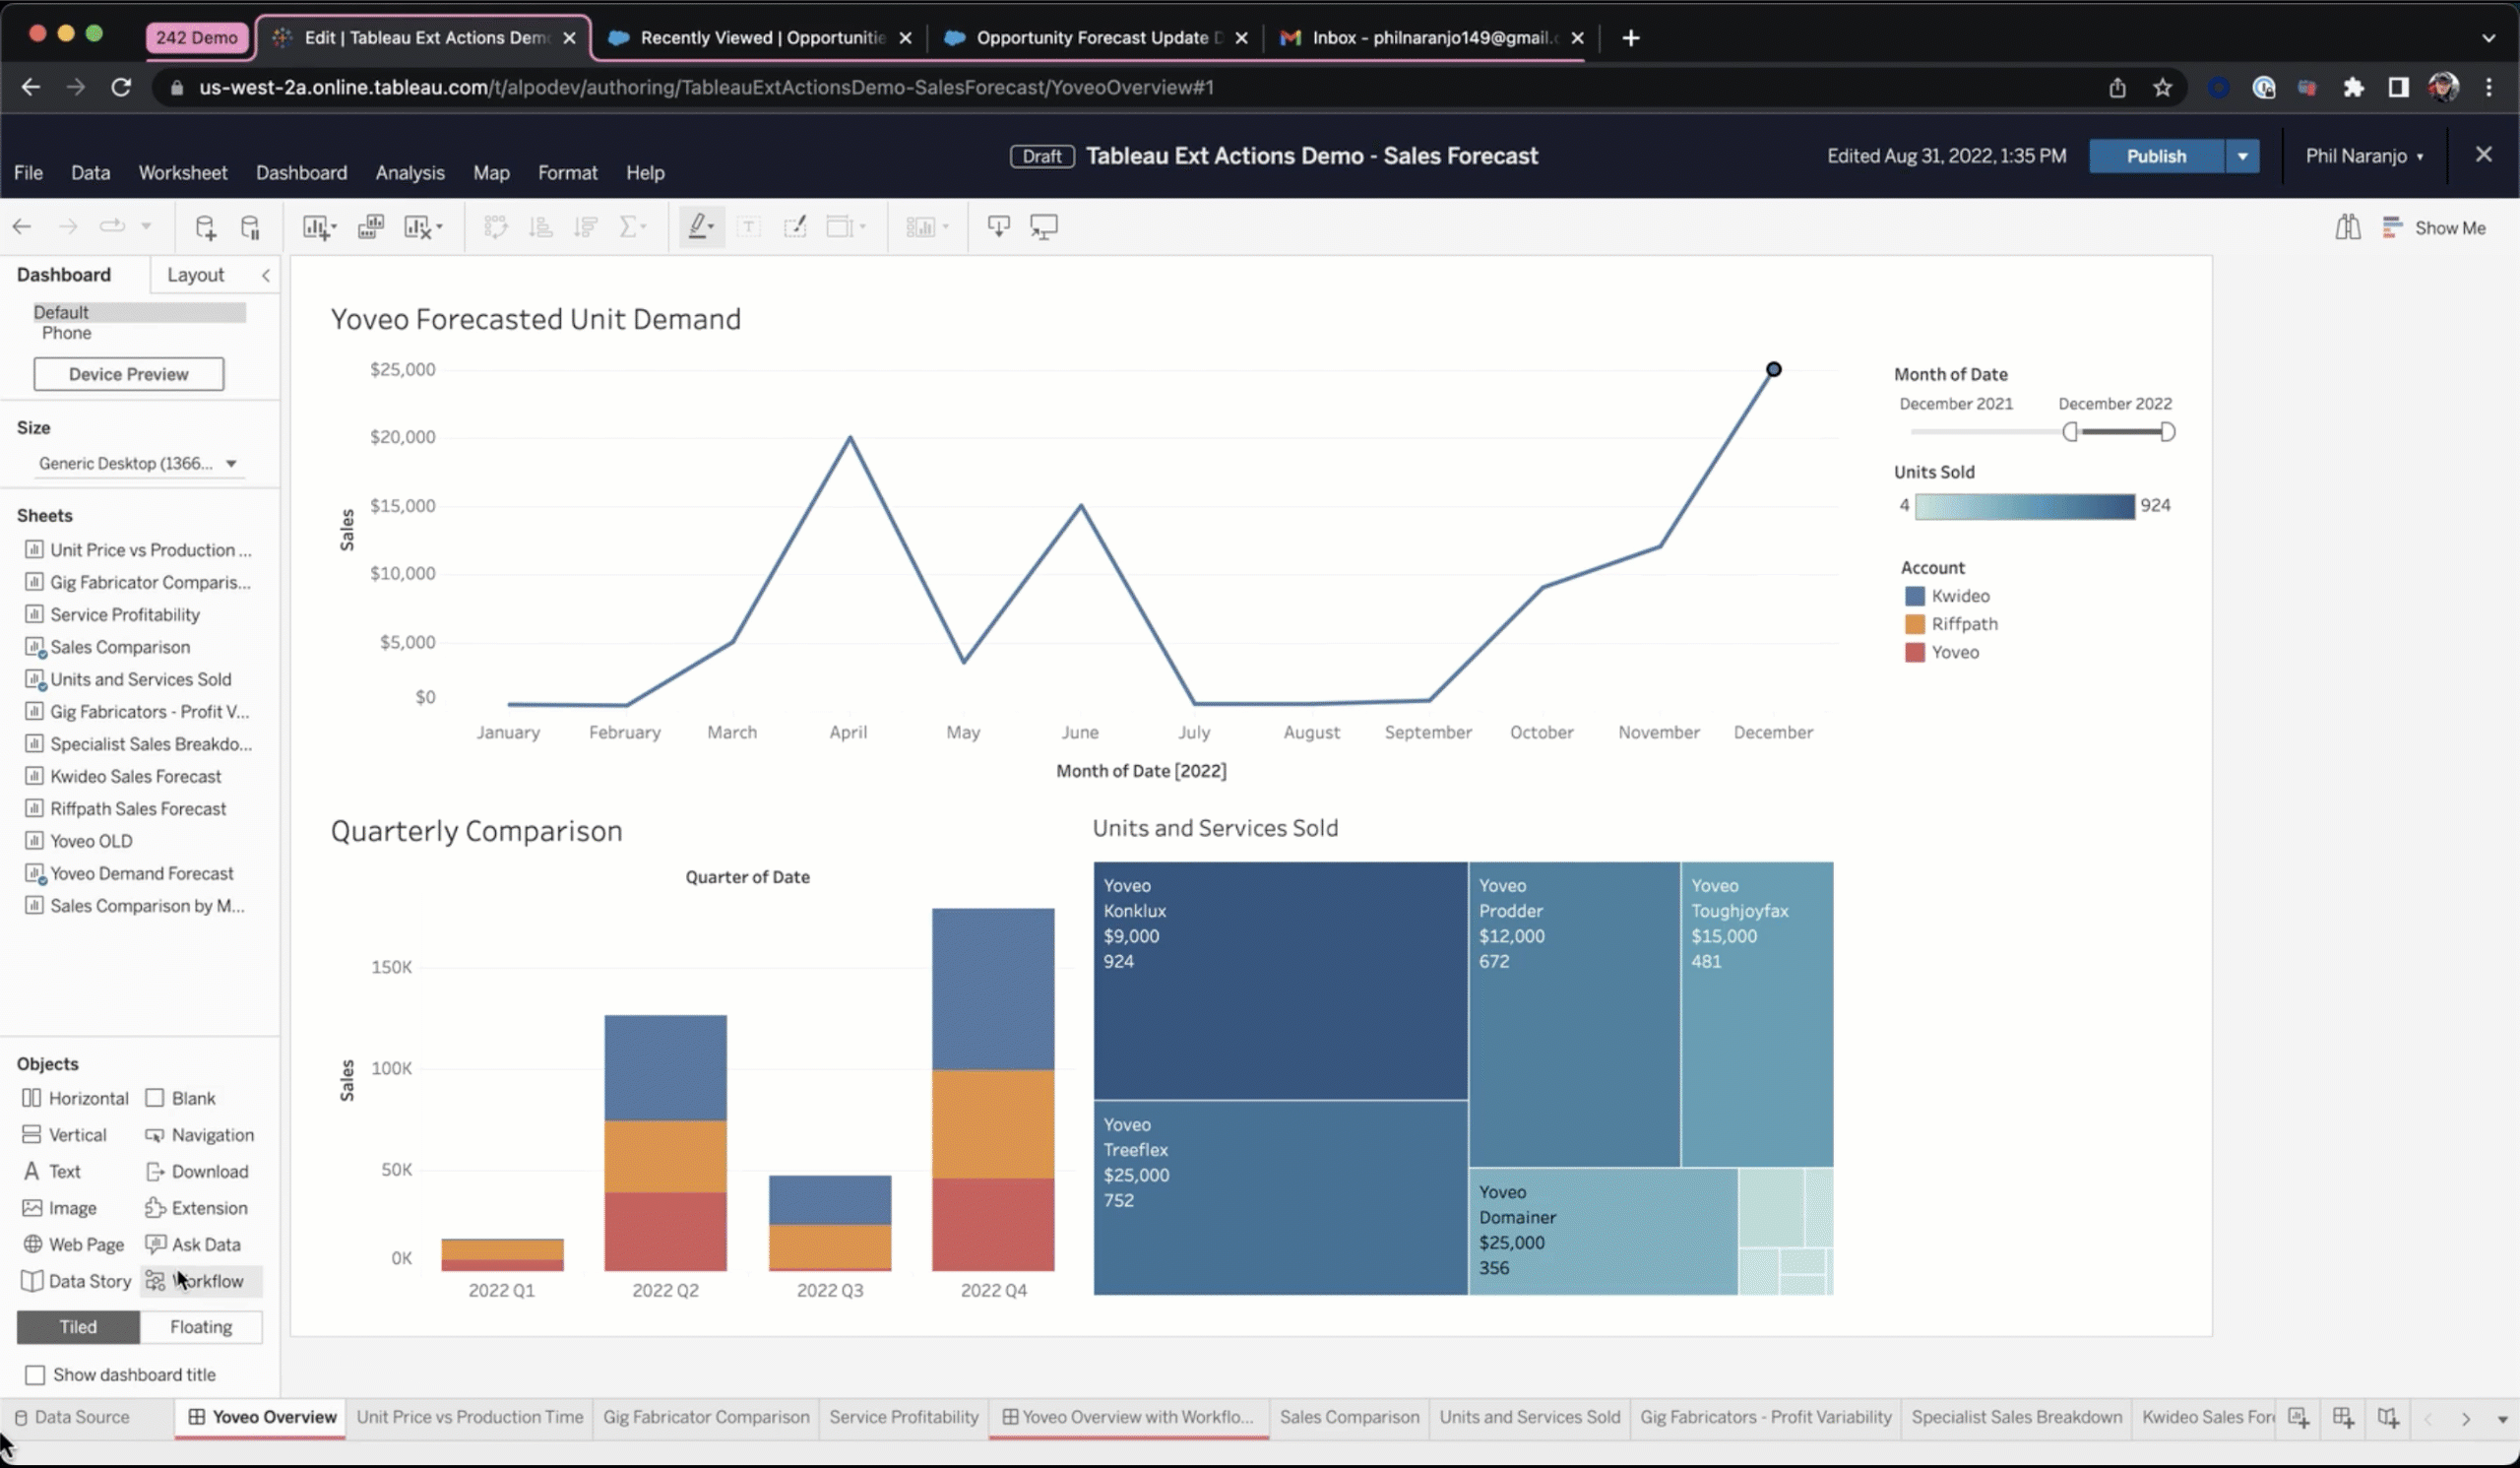Click the Highlighter/annotation tool icon
The height and width of the screenshot is (1468, 2520).
pos(697,227)
